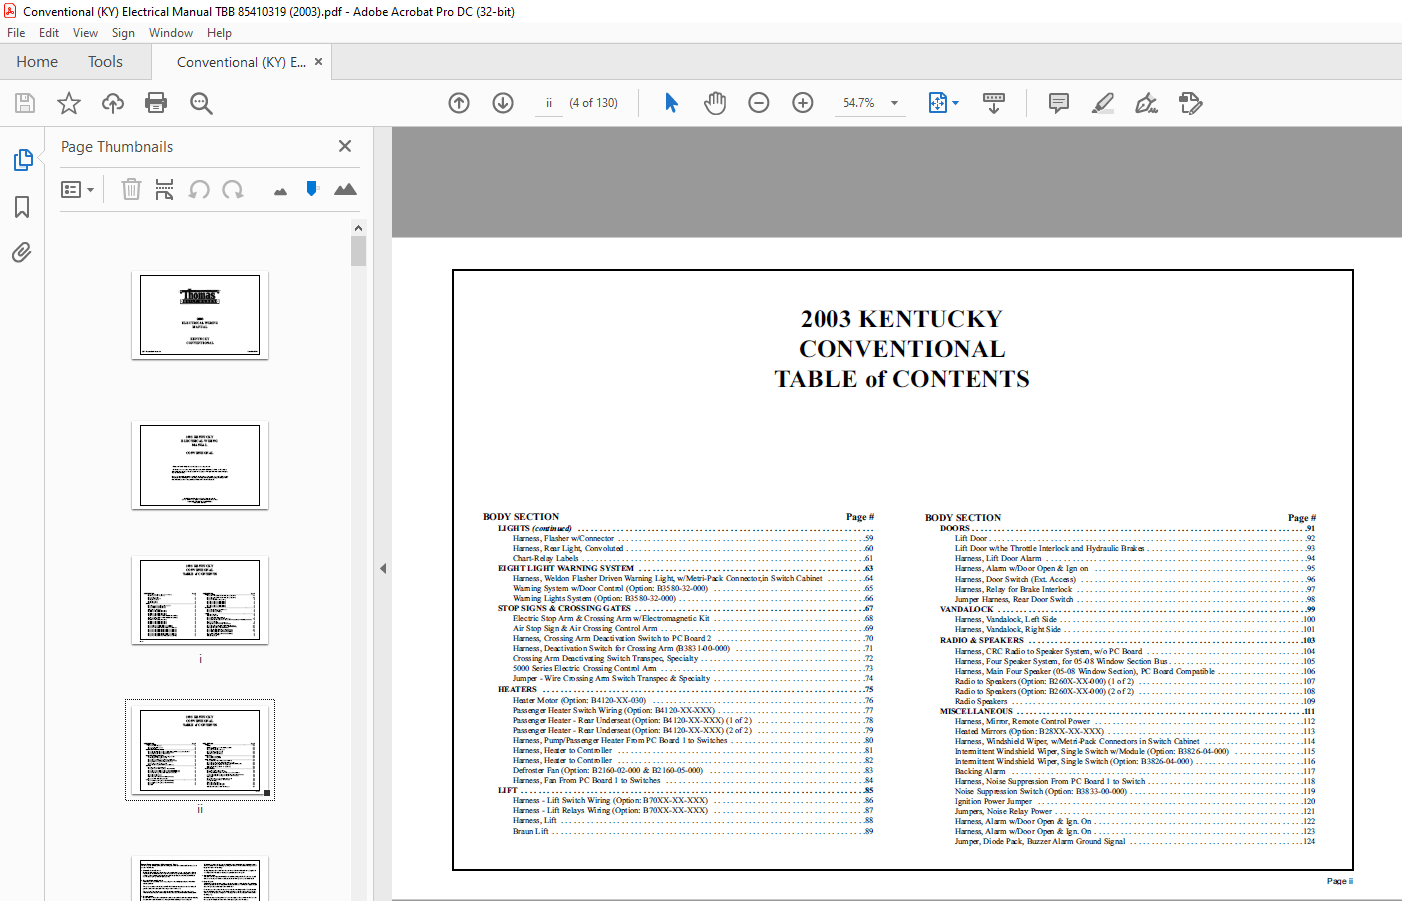Open the Sign document pen tool
The image size is (1402, 901).
(1147, 103)
